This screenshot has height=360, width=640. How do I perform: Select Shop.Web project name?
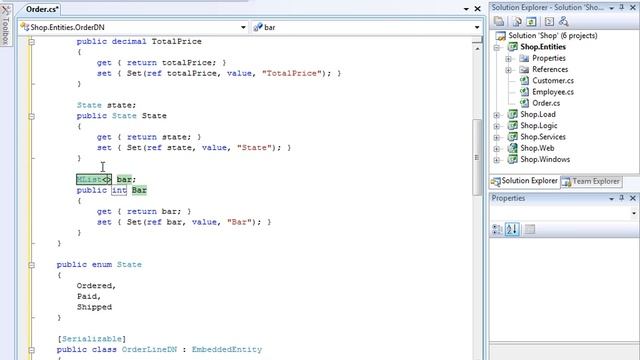coord(537,148)
